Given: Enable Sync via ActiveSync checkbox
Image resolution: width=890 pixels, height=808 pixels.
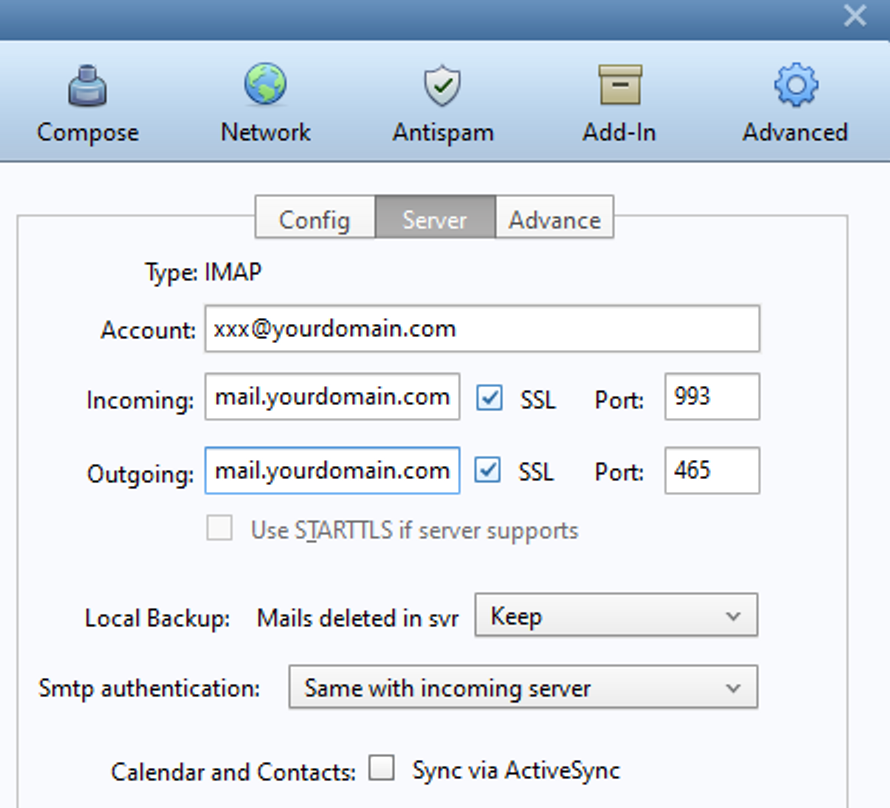Looking at the screenshot, I should click(x=381, y=769).
